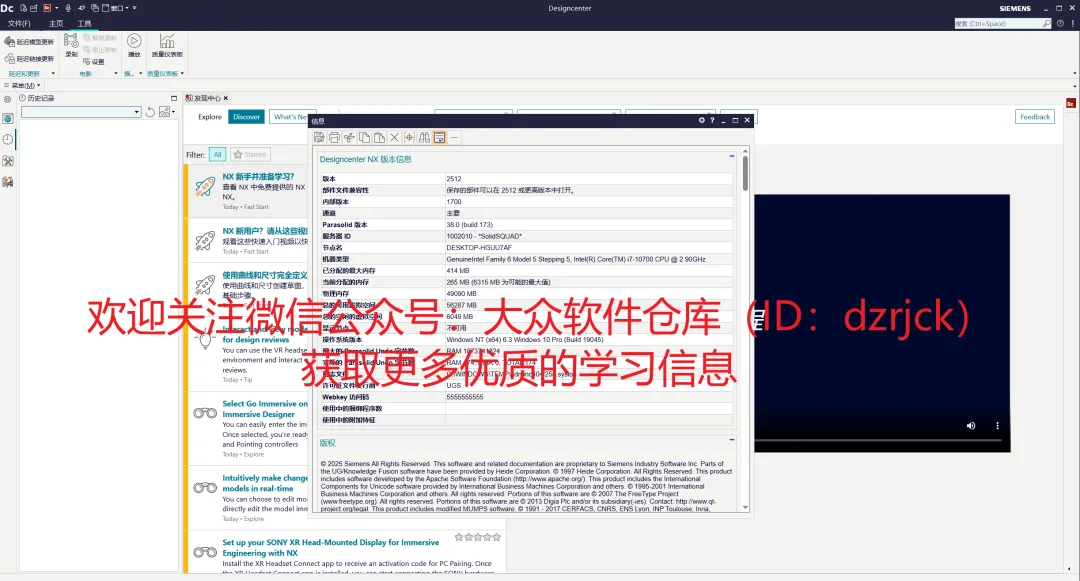Click the Open file icon in quick access toolbar

tap(34, 8)
